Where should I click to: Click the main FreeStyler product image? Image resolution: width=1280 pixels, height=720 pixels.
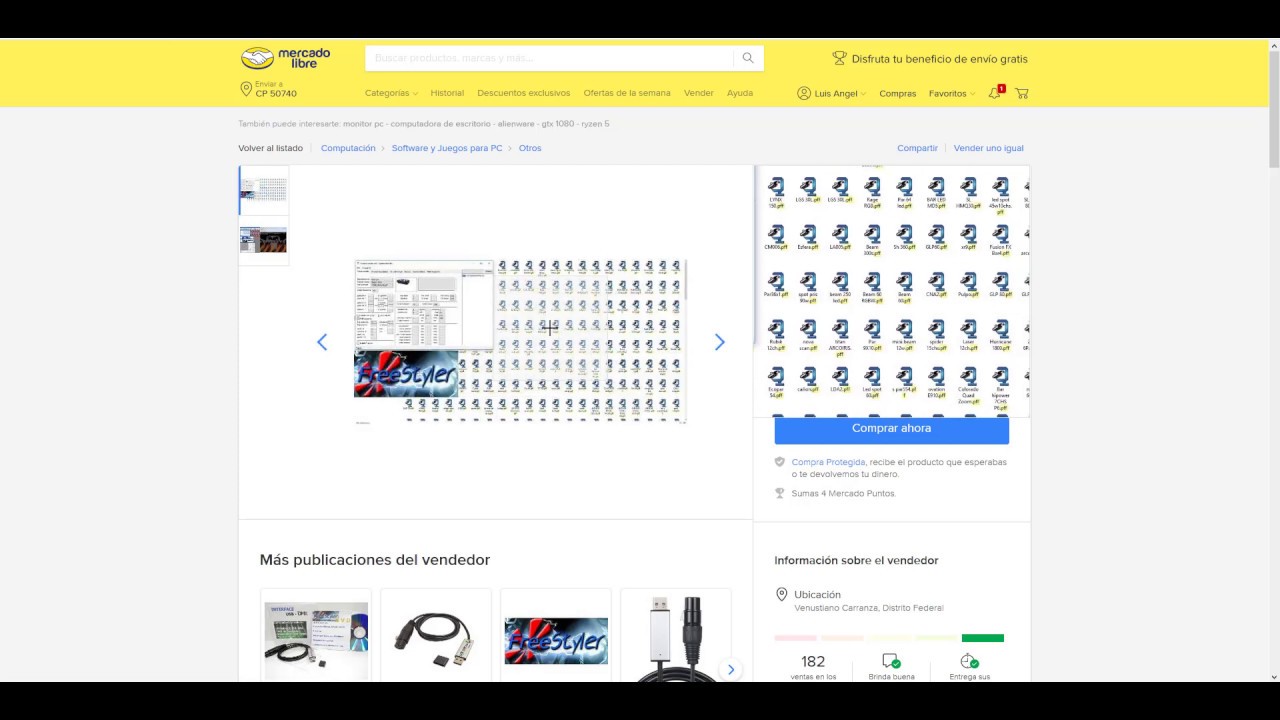520,342
